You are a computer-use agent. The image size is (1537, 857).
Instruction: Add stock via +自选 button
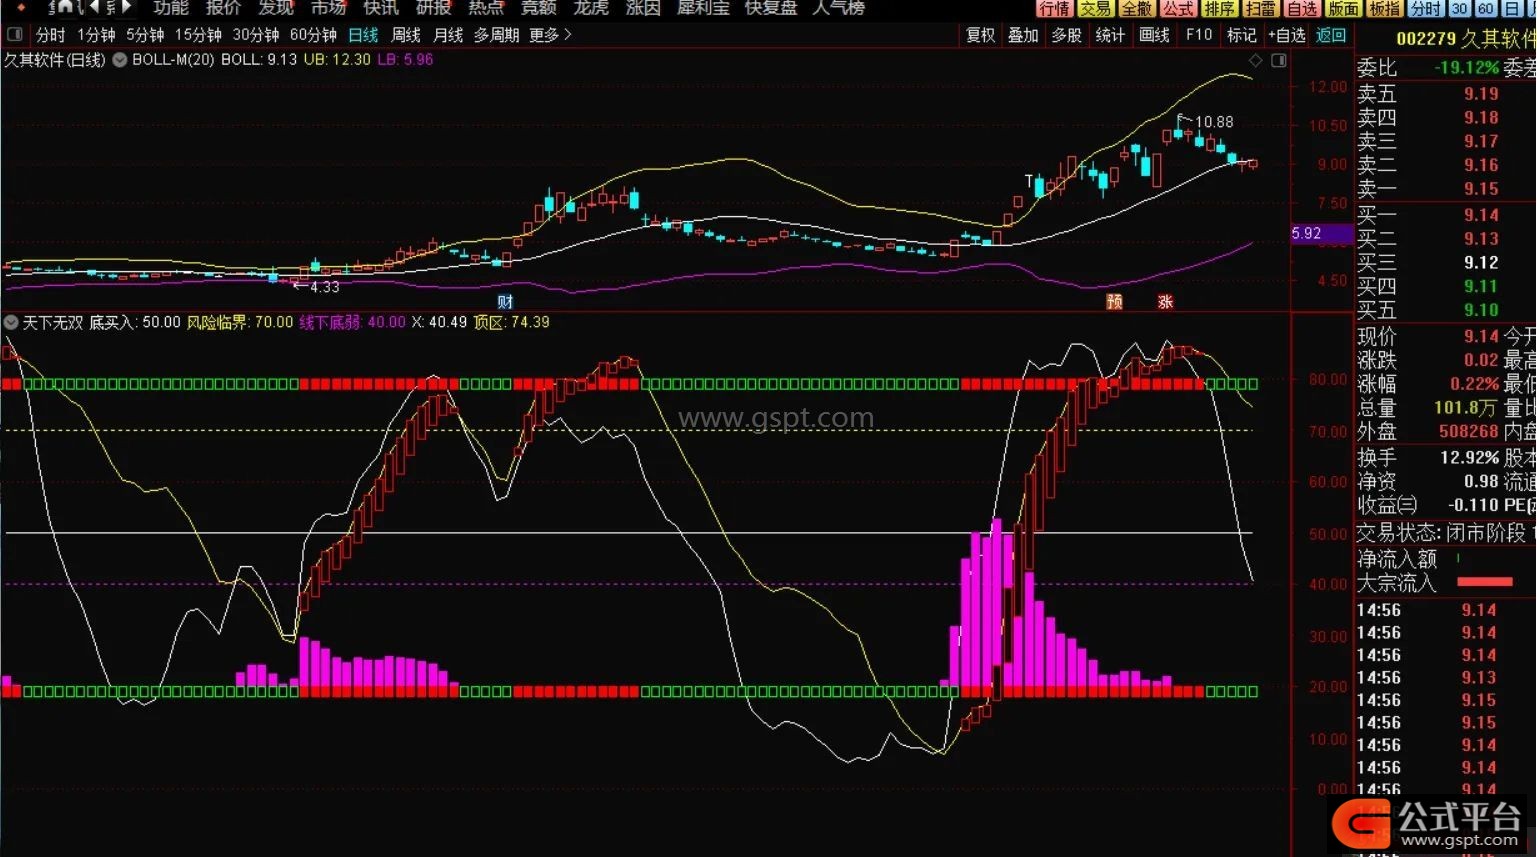point(1287,35)
